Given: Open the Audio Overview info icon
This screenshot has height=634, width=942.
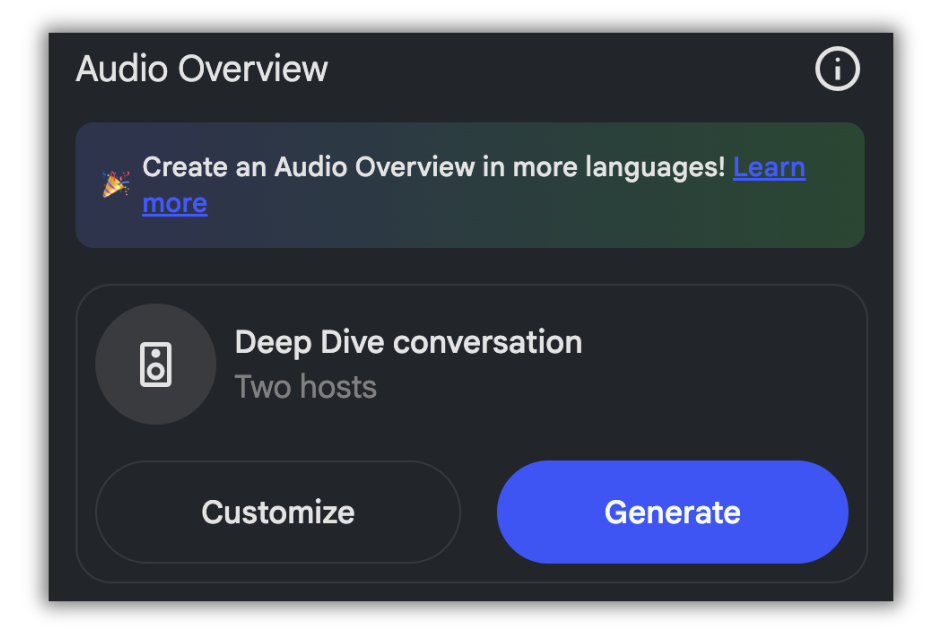Looking at the screenshot, I should (x=837, y=69).
